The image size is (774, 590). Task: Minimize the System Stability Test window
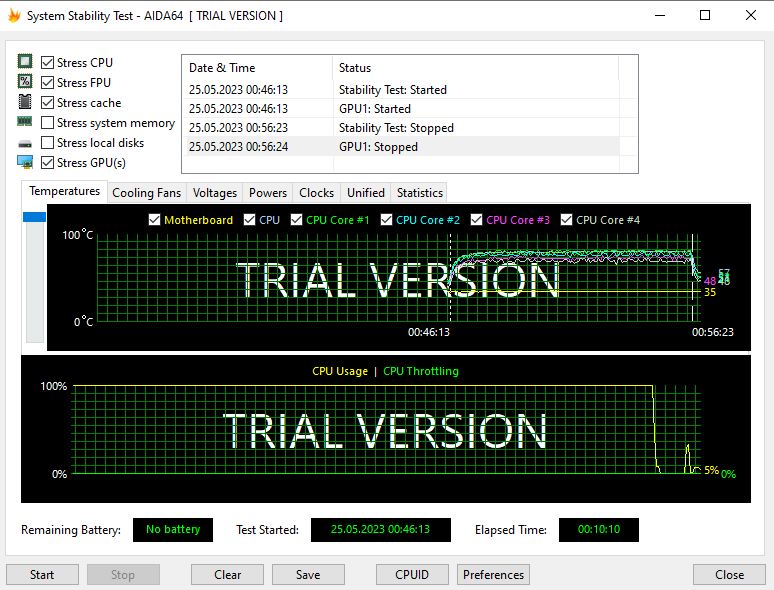click(x=660, y=15)
